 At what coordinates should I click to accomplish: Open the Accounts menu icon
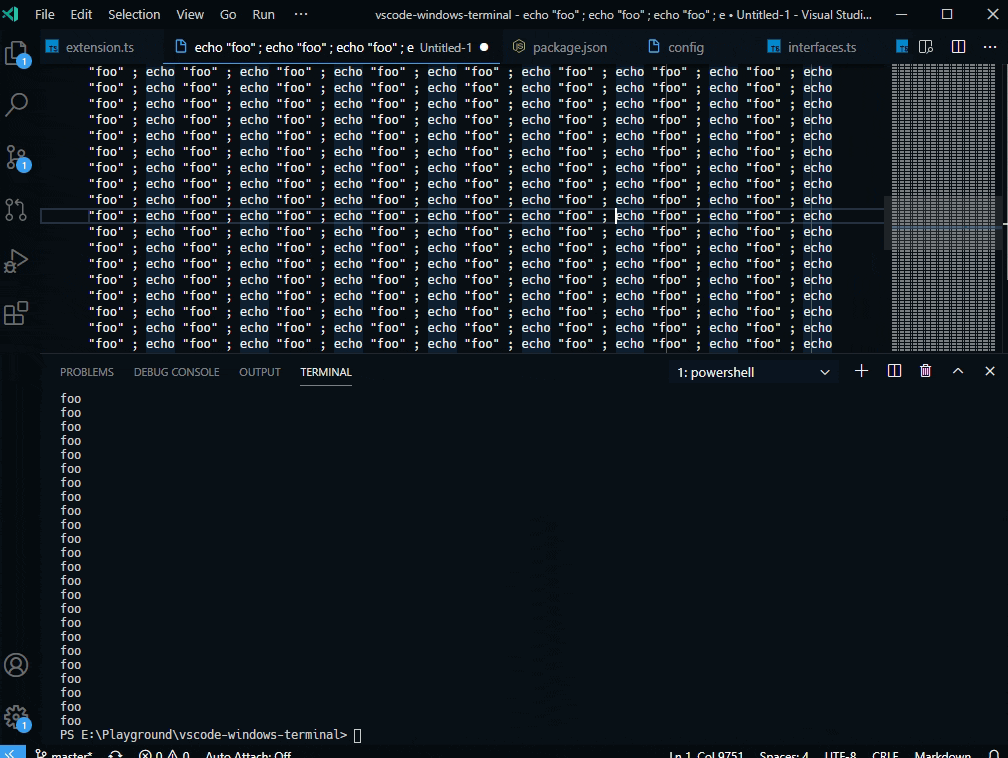pos(17,665)
